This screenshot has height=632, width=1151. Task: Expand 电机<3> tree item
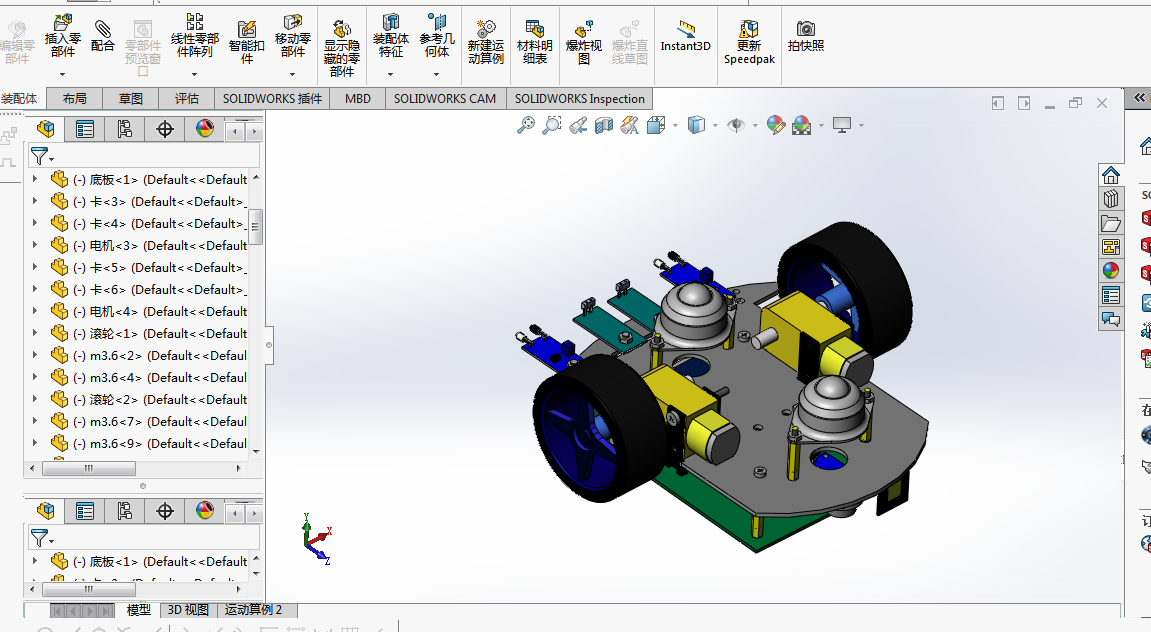coord(35,244)
